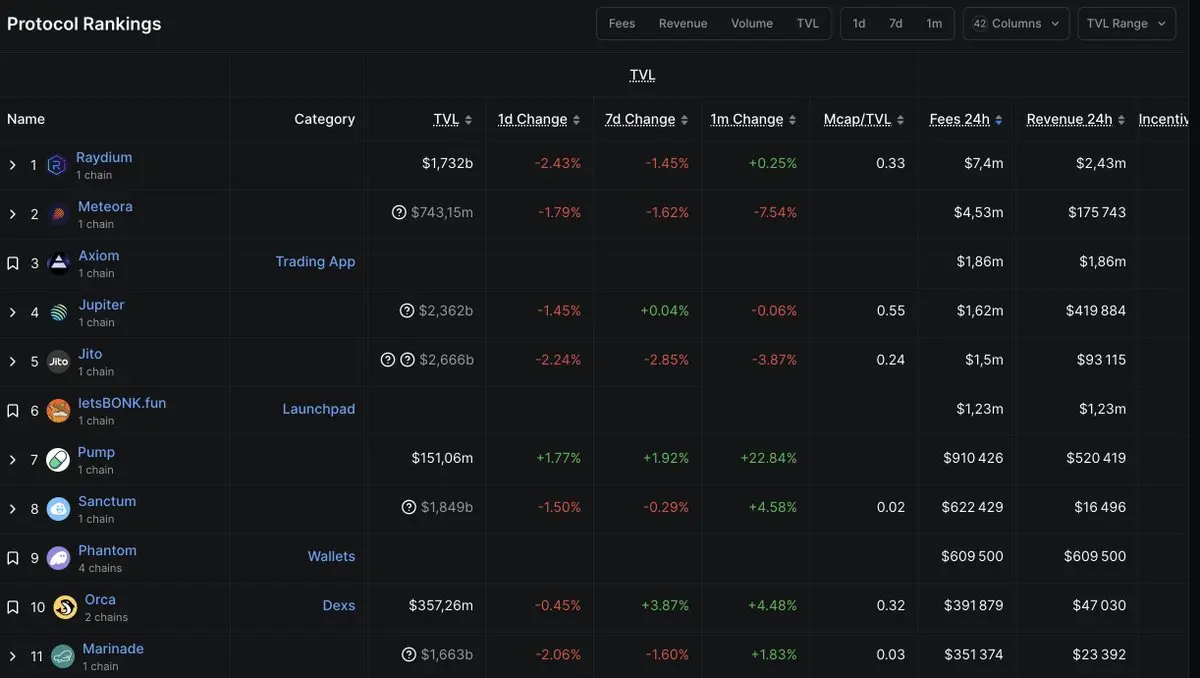Sort by the 1m Change column sort arrows
The image size is (1200, 678).
pos(792,120)
